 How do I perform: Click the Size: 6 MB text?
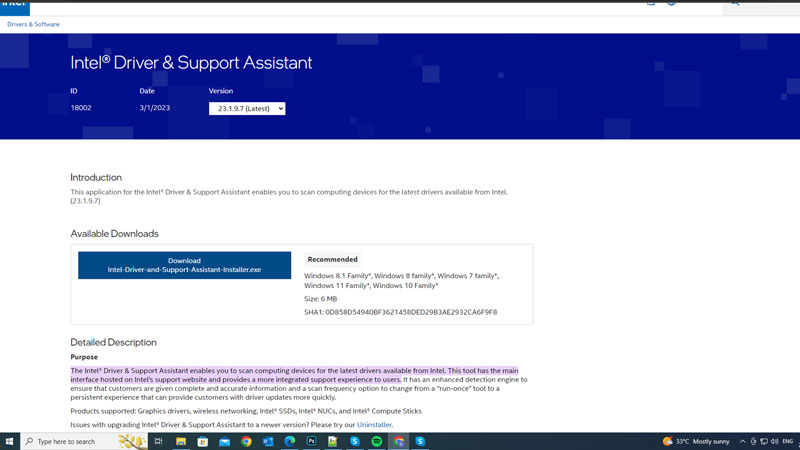pyautogui.click(x=320, y=298)
